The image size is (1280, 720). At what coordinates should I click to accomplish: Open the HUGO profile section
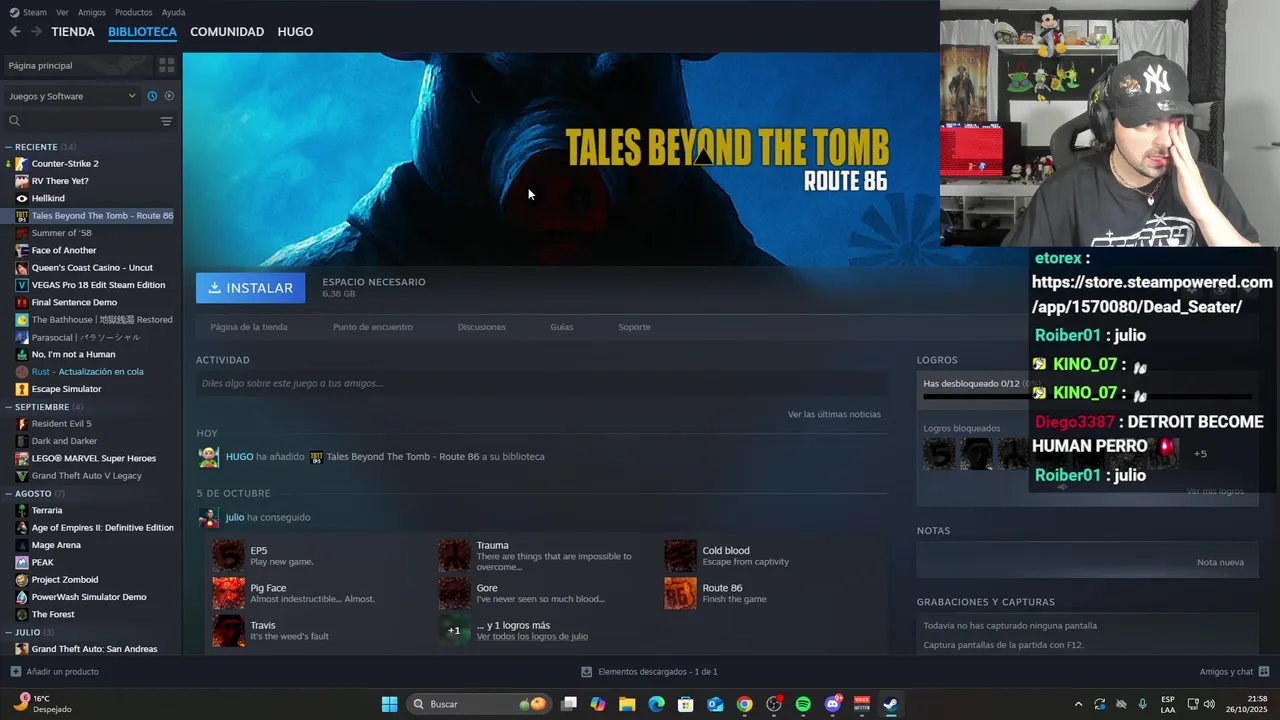click(295, 32)
